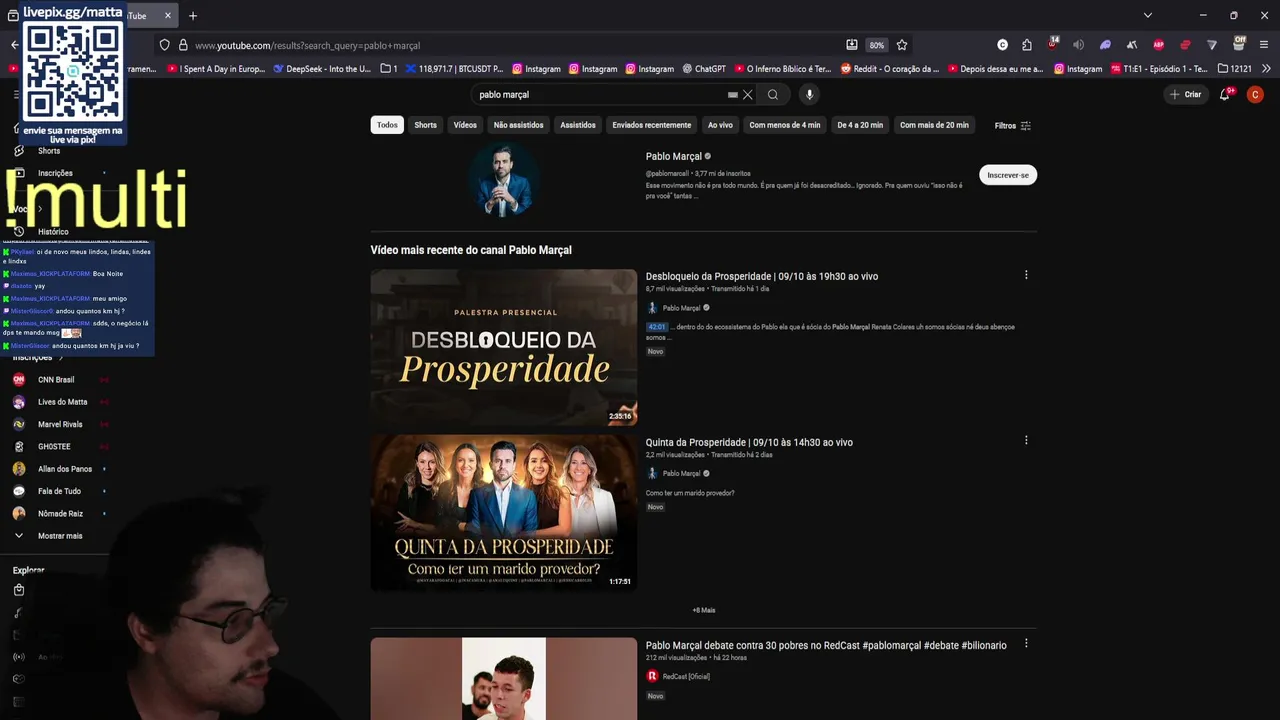Image resolution: width=1280 pixels, height=720 pixels.
Task: Click the YouTube search magnifier button
Action: point(773,95)
